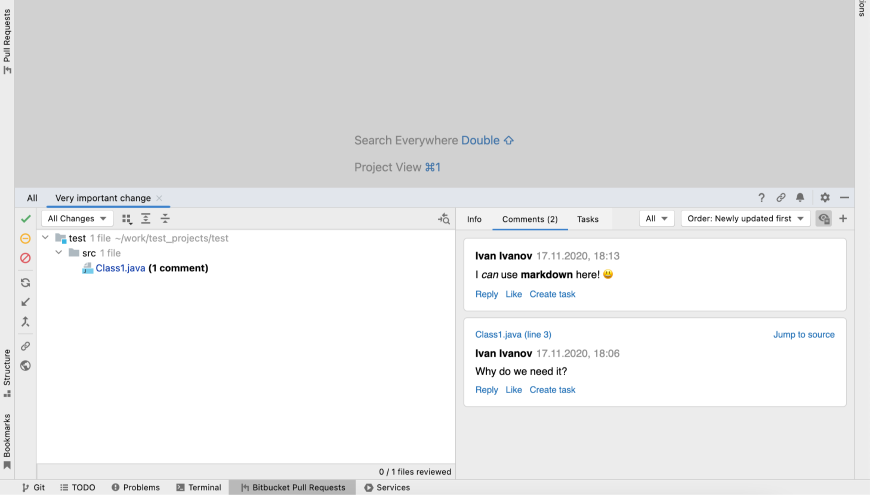Click Reply under the markdown comment
The image size is (870, 495).
486,294
